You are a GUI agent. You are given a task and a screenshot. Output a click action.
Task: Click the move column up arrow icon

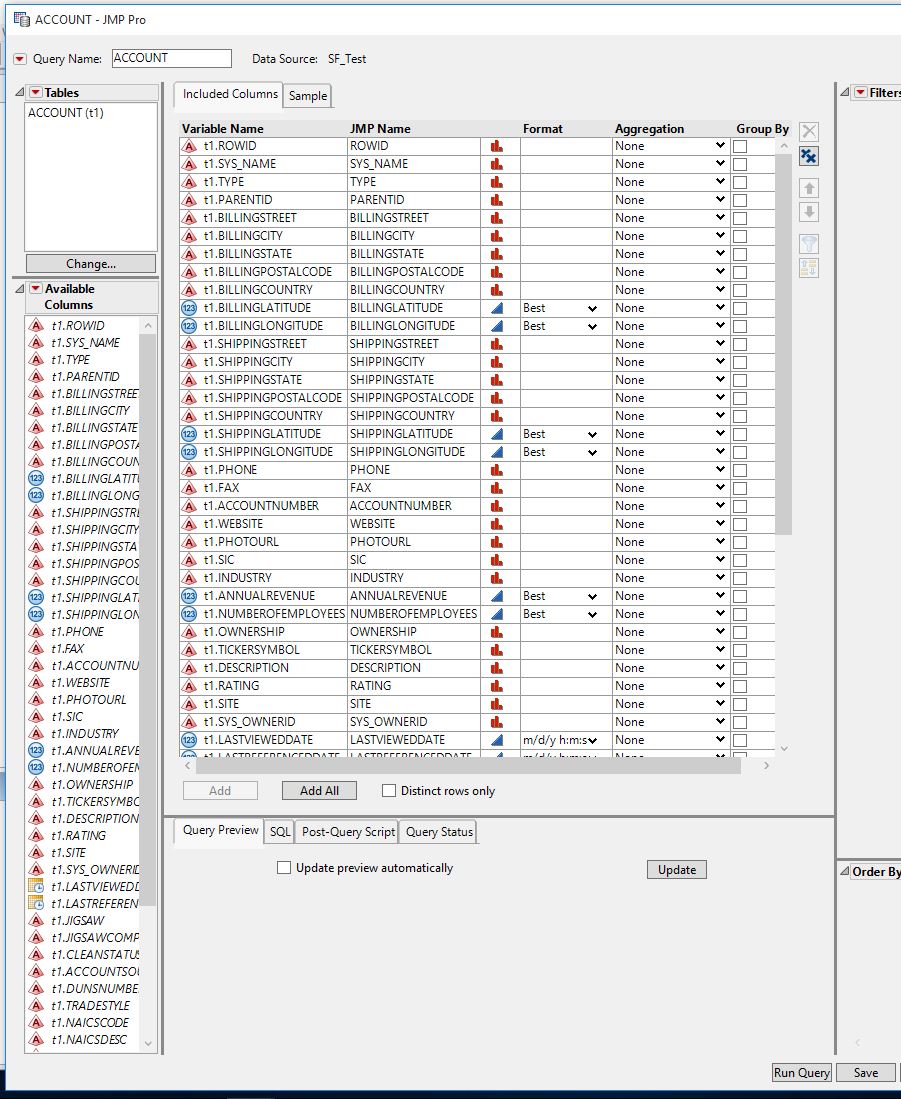(x=809, y=188)
